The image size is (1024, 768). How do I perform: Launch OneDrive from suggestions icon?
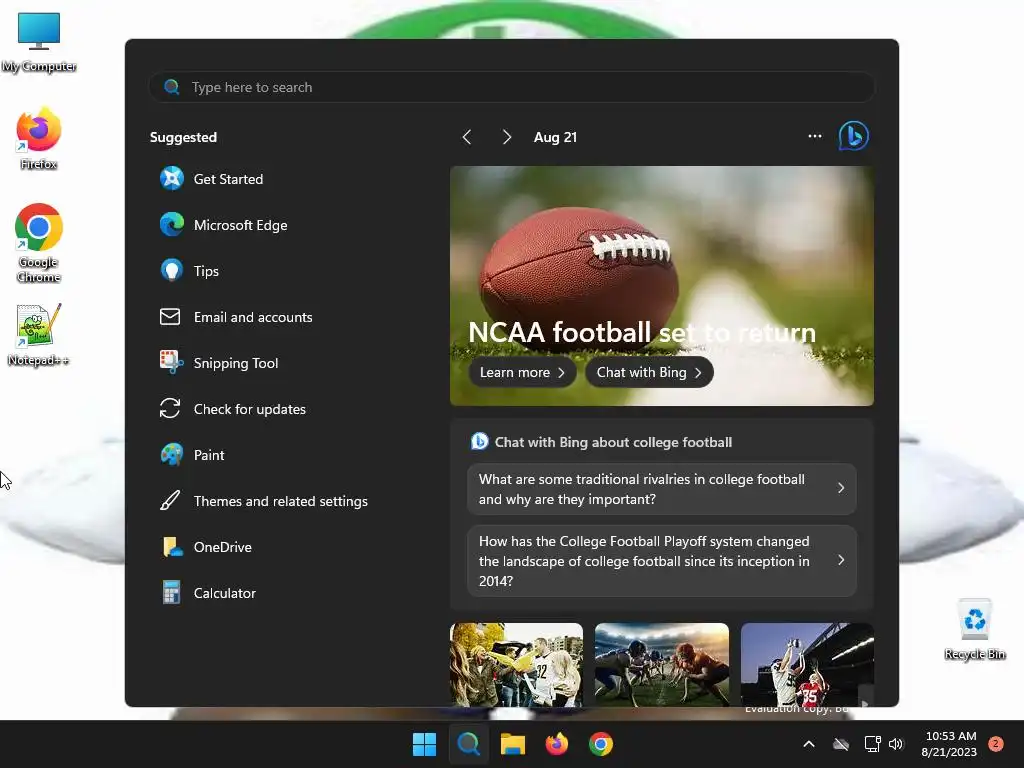point(172,547)
